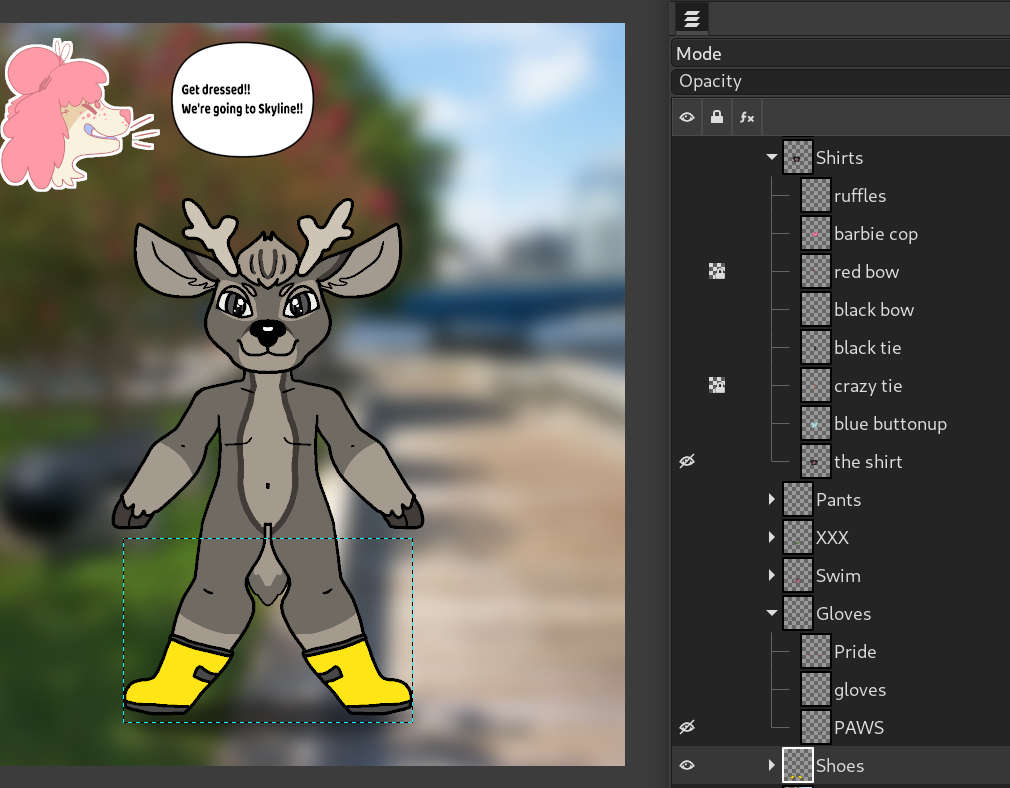Image resolution: width=1010 pixels, height=788 pixels.
Task: Unhide the PAWS layer
Action: (x=687, y=727)
